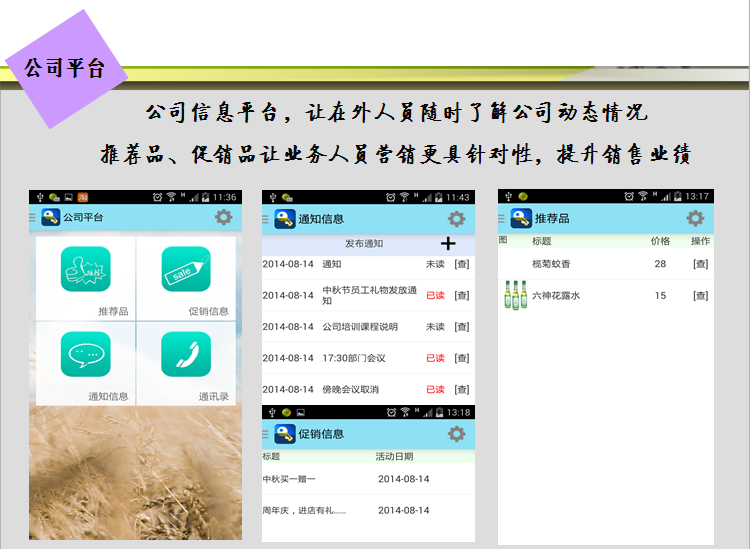Click [查] for 傍晚会议取消
The width and height of the screenshot is (750, 549).
click(x=462, y=389)
